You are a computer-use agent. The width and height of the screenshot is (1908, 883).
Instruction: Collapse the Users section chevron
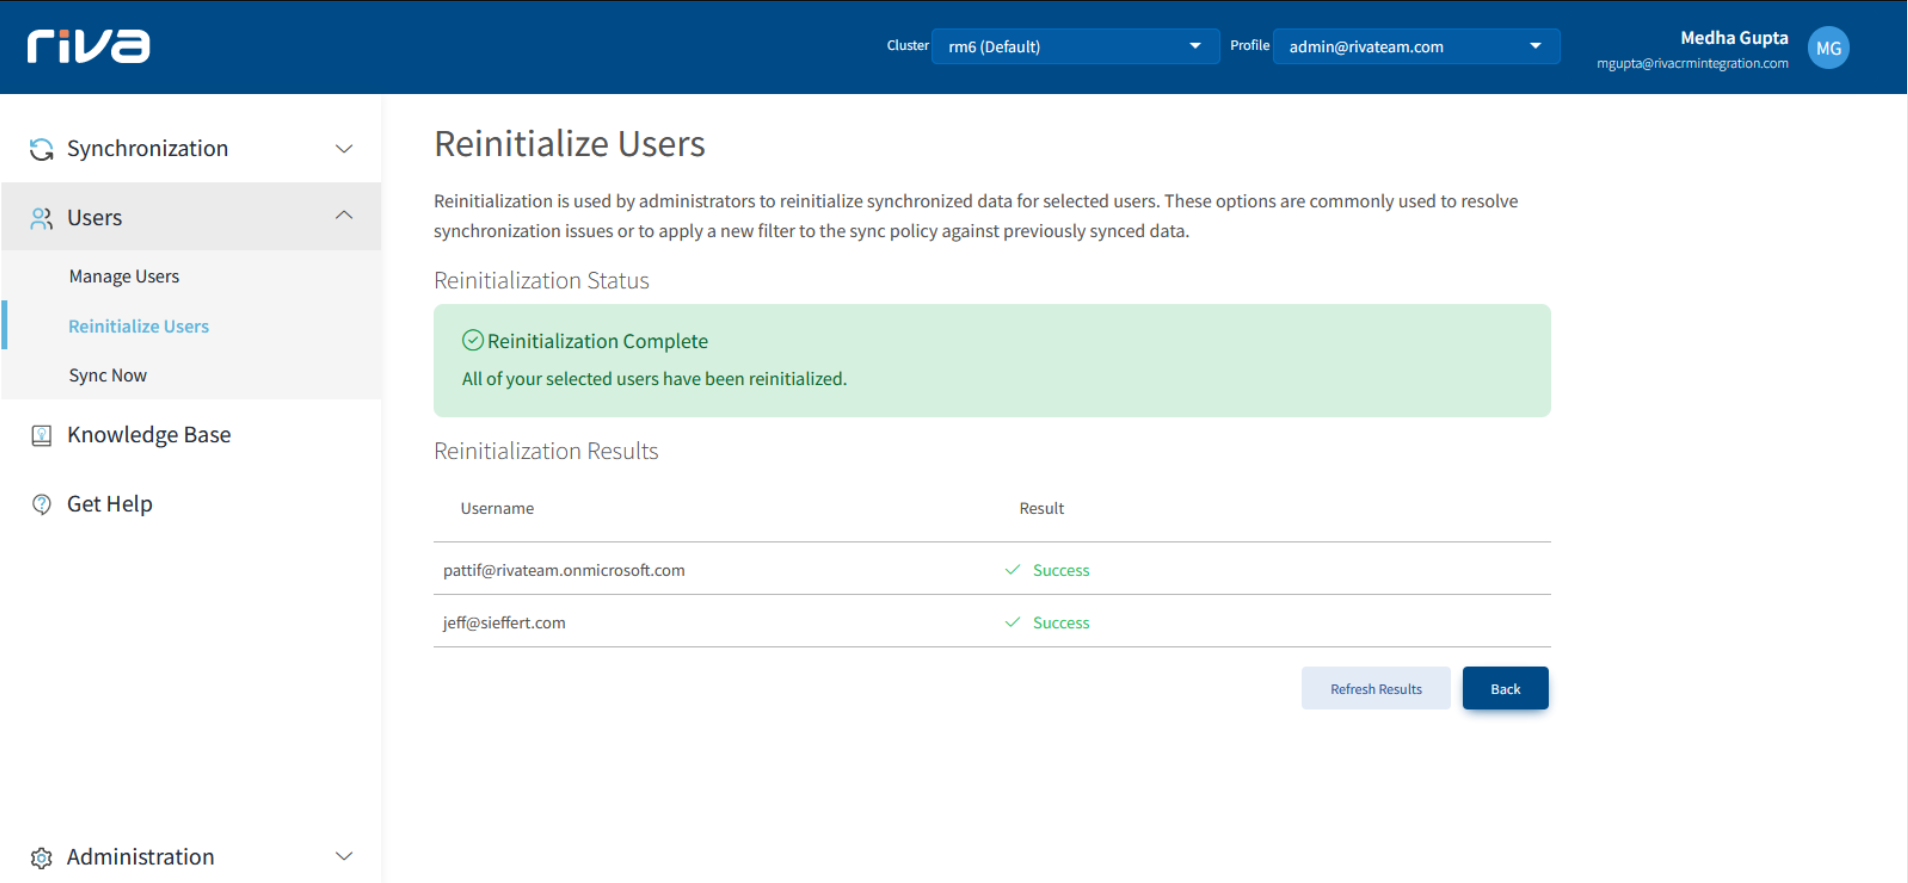point(344,215)
